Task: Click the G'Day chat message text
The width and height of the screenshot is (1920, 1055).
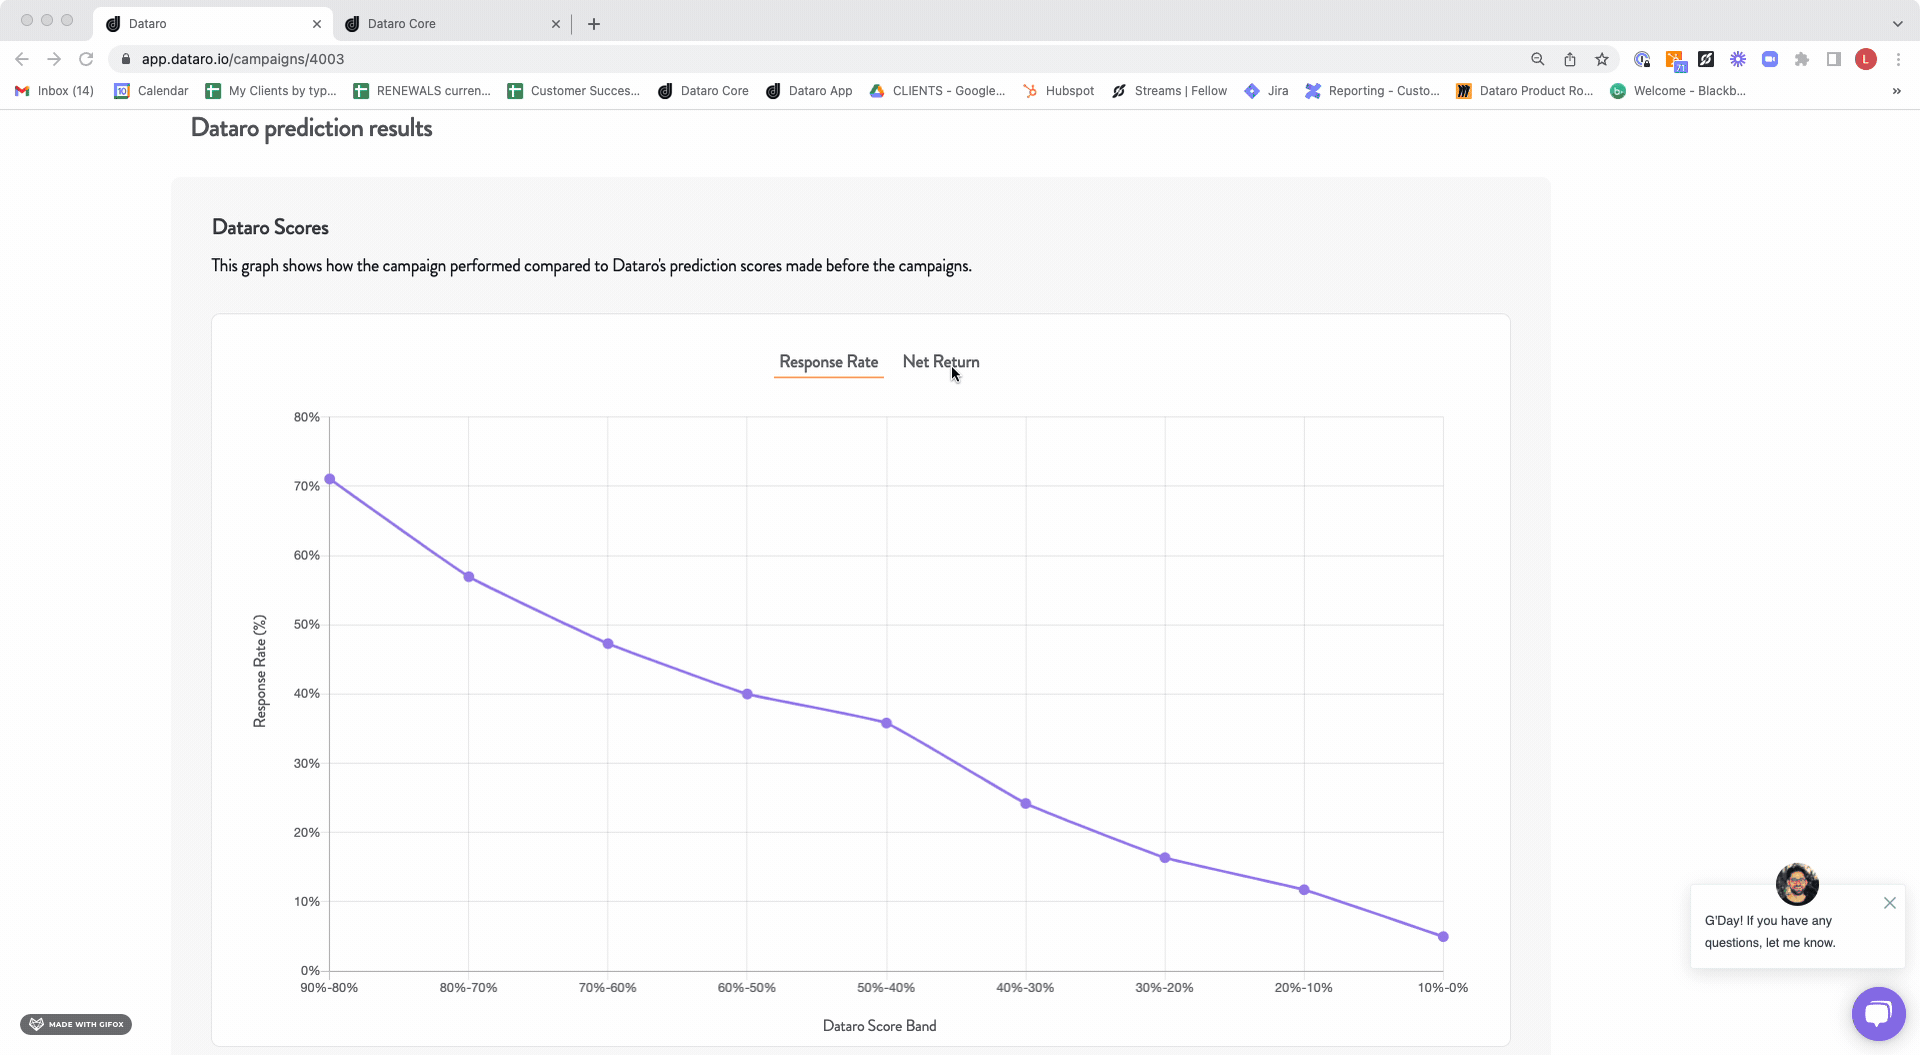Action: click(x=1770, y=931)
